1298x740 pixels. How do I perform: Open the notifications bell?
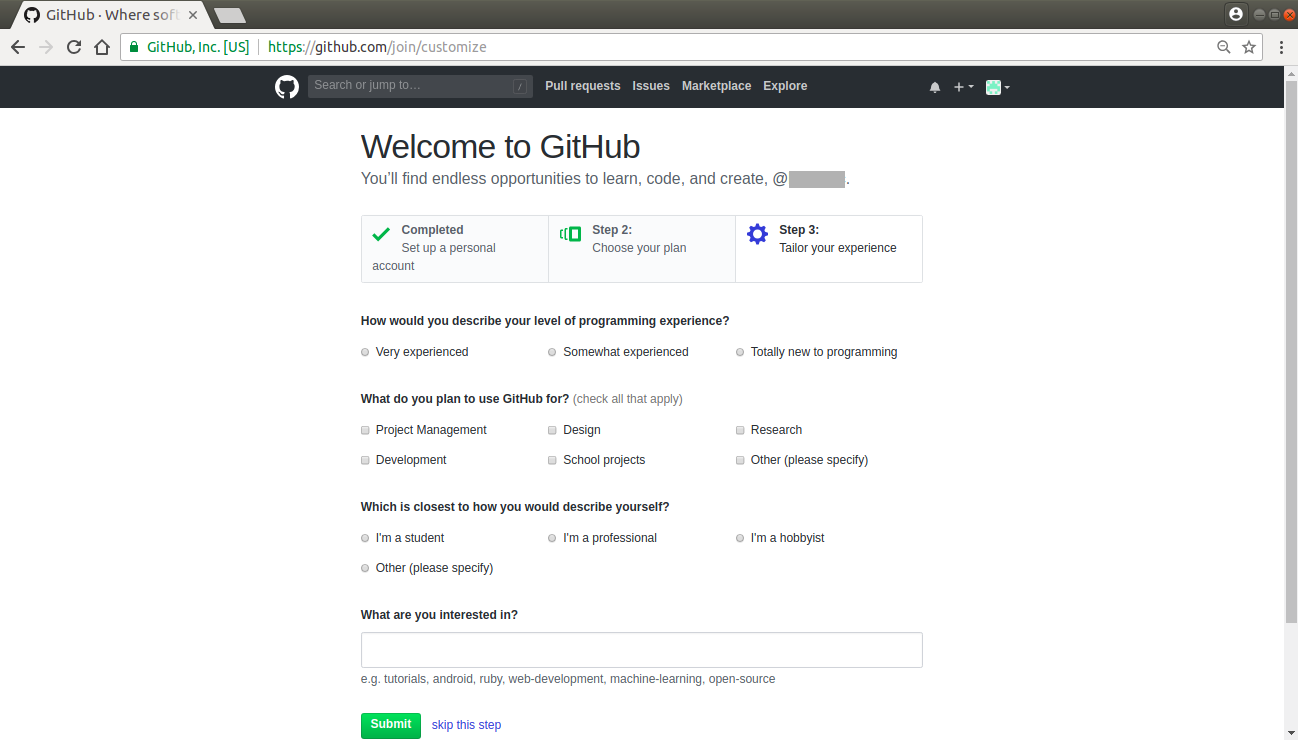[x=935, y=87]
